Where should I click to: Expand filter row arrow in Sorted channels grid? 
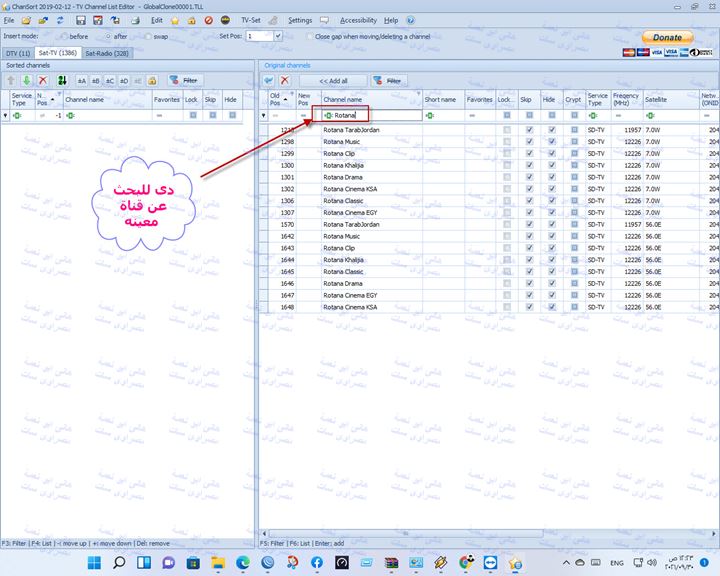(x=6, y=115)
